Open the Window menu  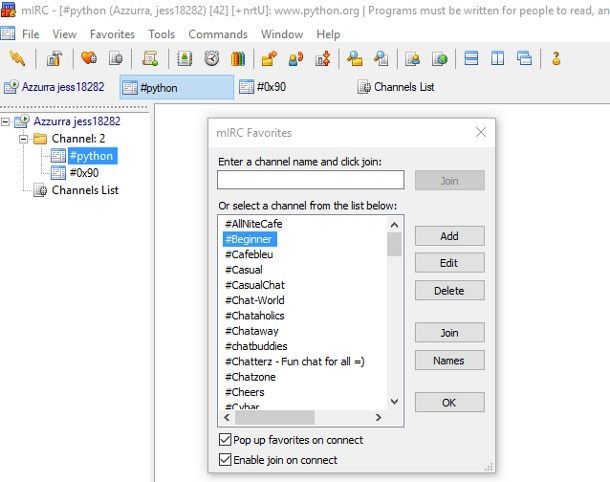(282, 34)
